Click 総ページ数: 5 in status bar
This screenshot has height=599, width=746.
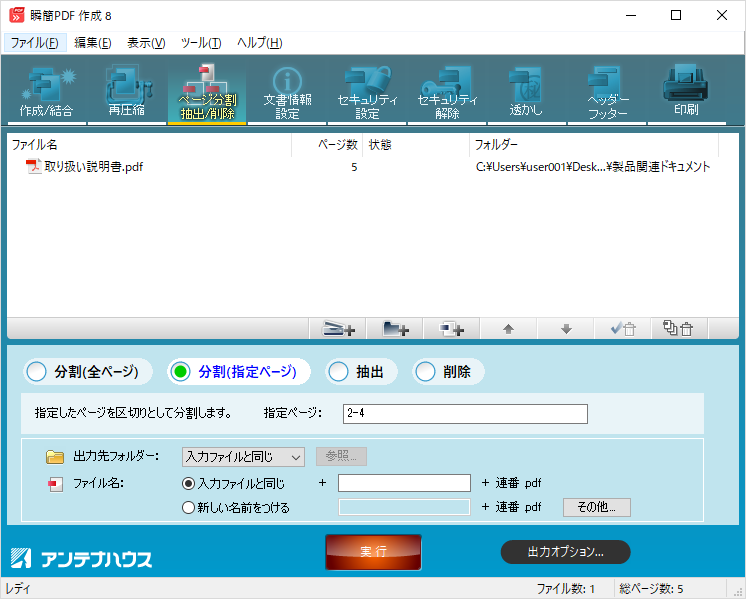tap(651, 589)
